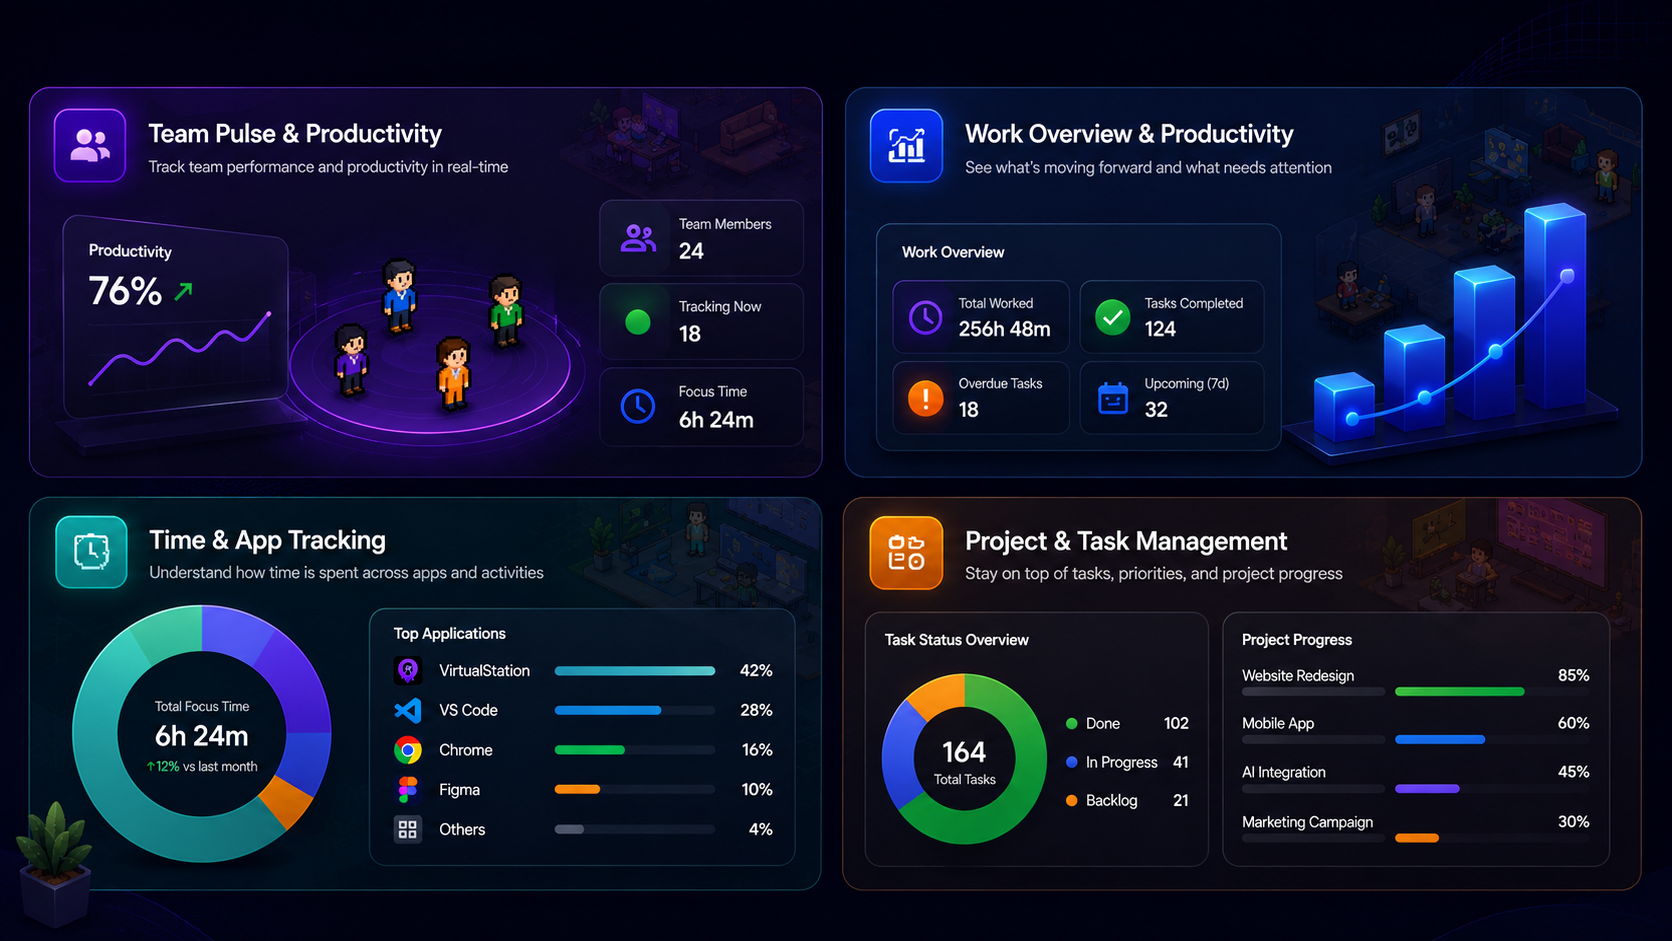Click the Chrome usage bar
Screen dimensions: 1672x941
tap(635, 750)
